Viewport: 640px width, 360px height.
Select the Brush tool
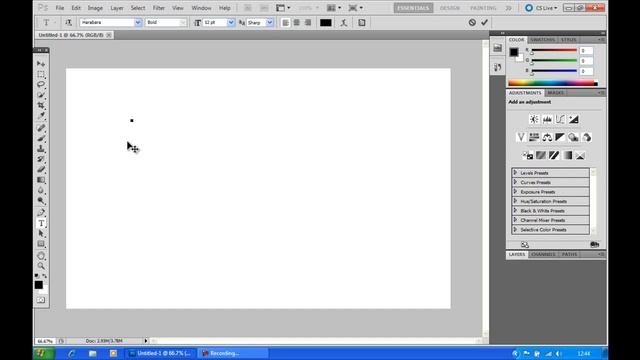(x=41, y=138)
